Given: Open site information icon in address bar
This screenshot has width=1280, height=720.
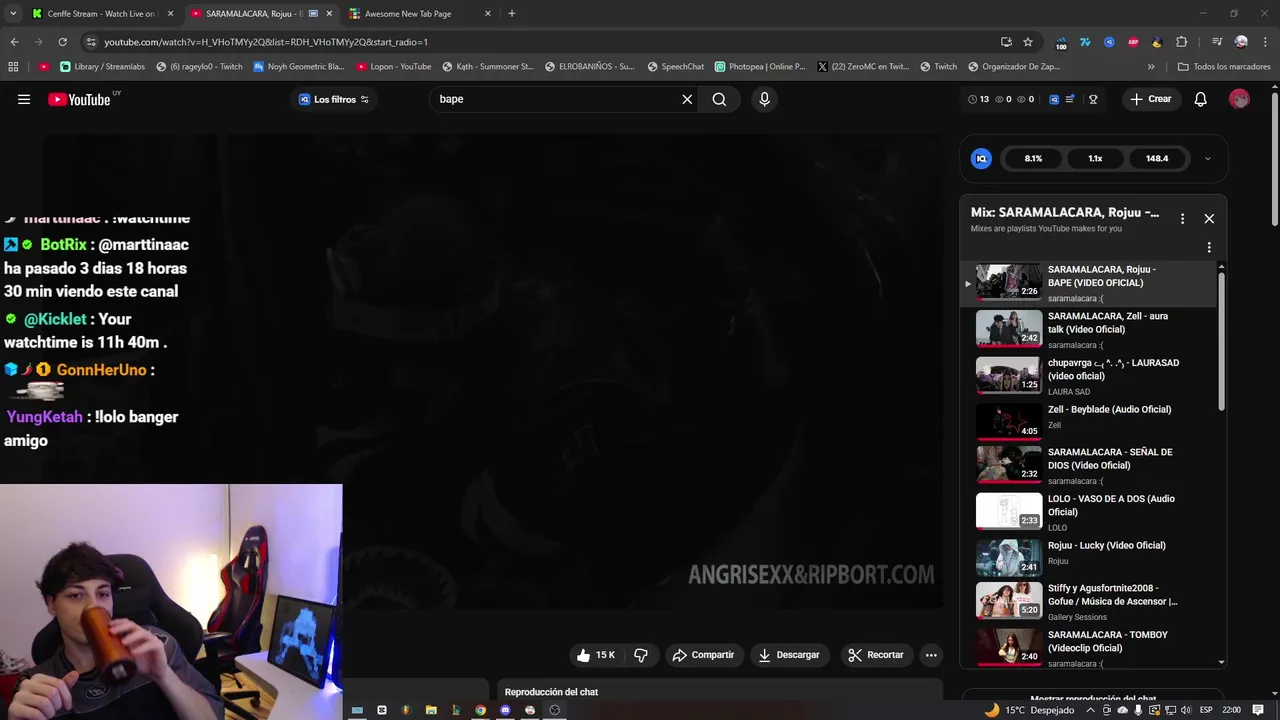Looking at the screenshot, I should pyautogui.click(x=91, y=42).
